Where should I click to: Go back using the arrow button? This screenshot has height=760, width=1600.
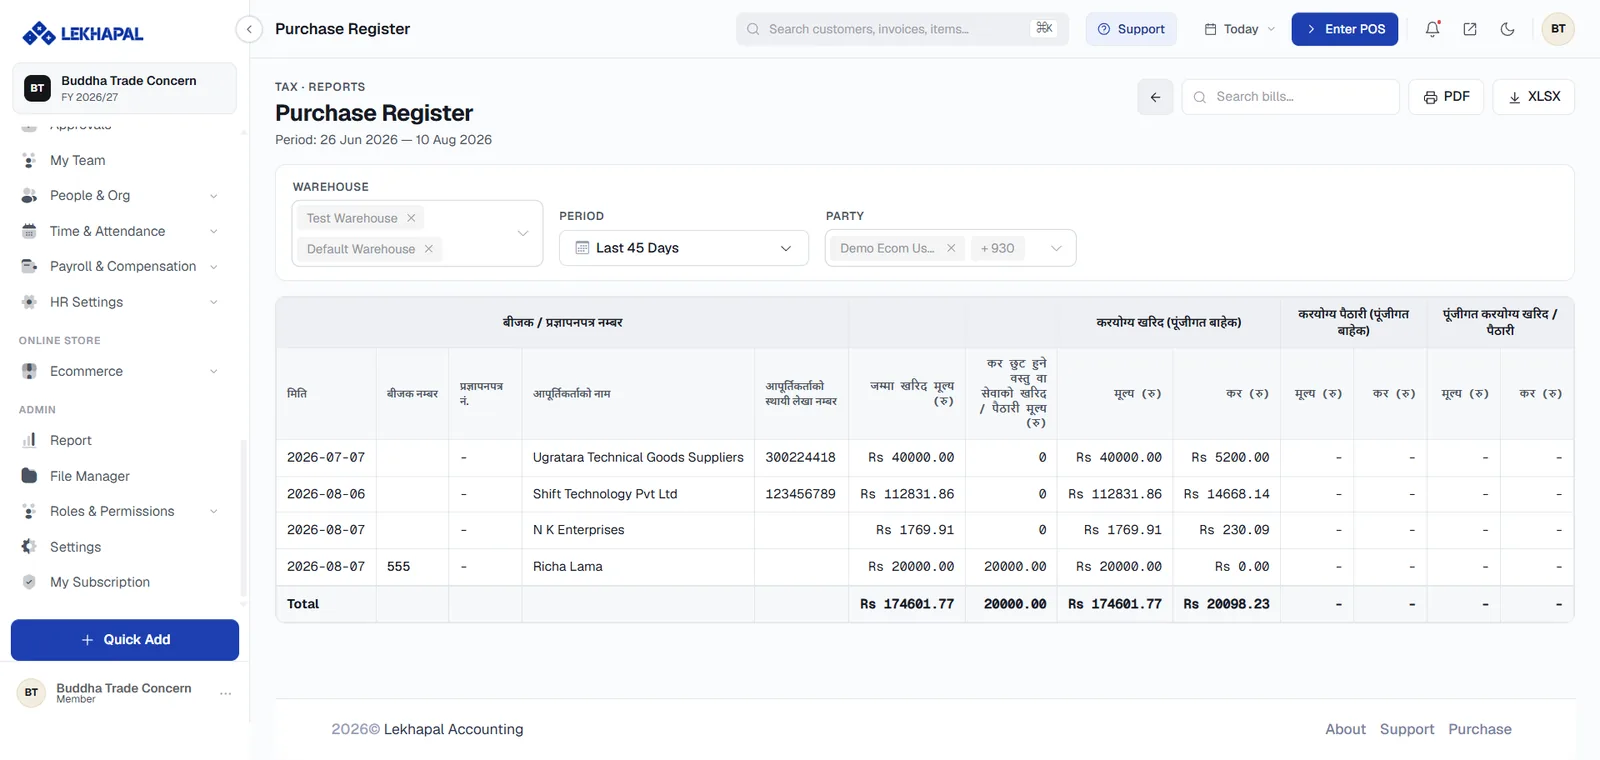point(1155,97)
